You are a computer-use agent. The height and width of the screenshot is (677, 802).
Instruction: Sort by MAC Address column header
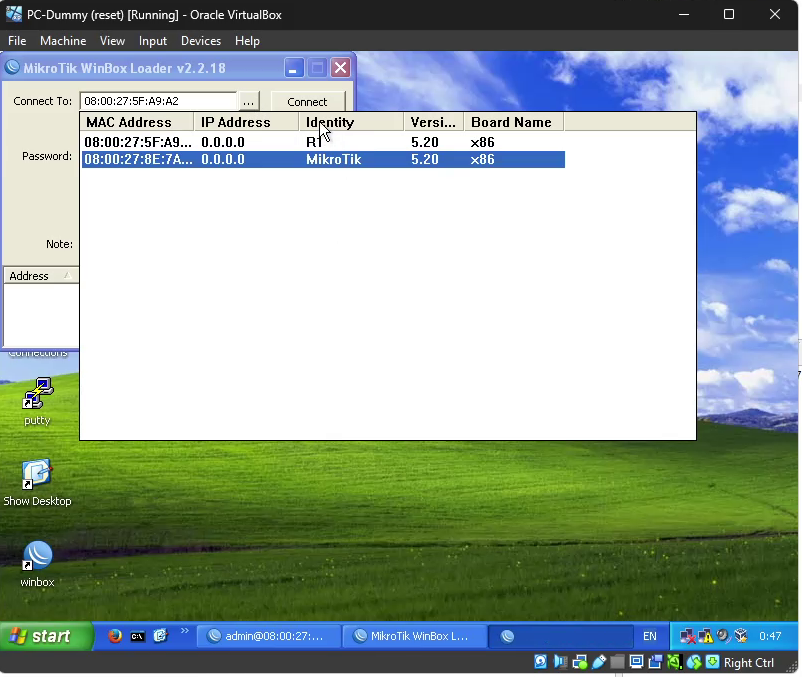[x=137, y=122]
